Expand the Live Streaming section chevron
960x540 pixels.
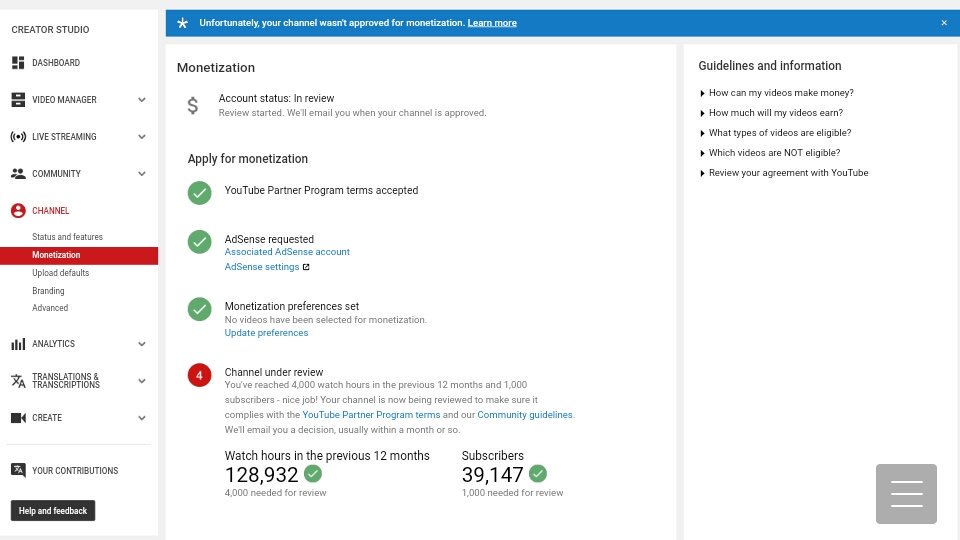tap(142, 137)
